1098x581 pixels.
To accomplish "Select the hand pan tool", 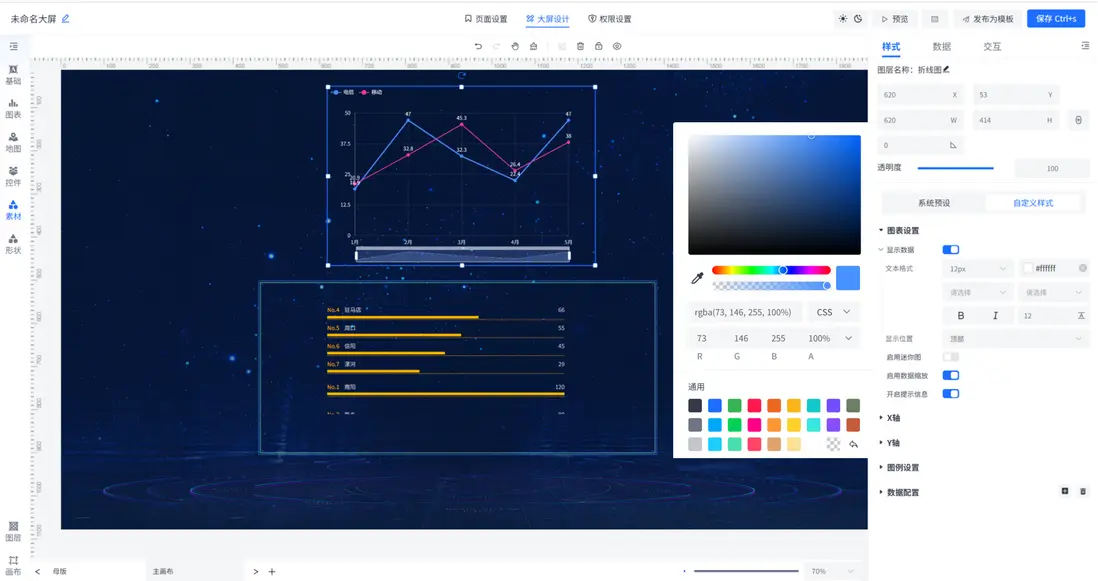I will (x=515, y=46).
